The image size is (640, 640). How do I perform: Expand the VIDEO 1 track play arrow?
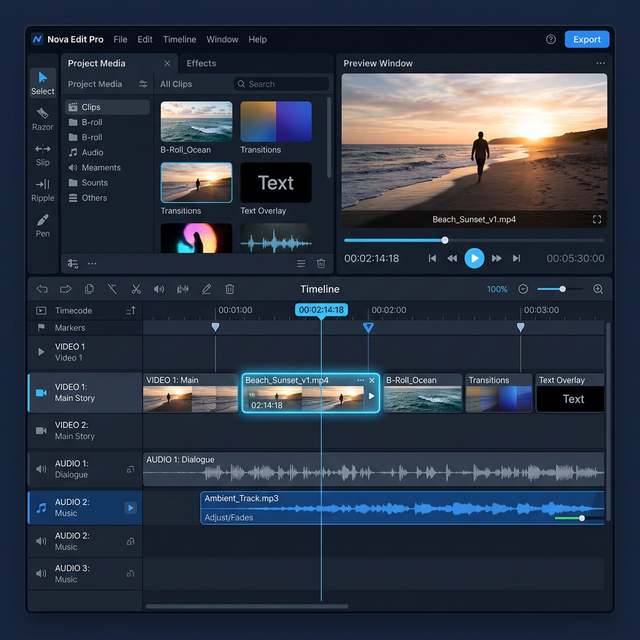pos(41,352)
